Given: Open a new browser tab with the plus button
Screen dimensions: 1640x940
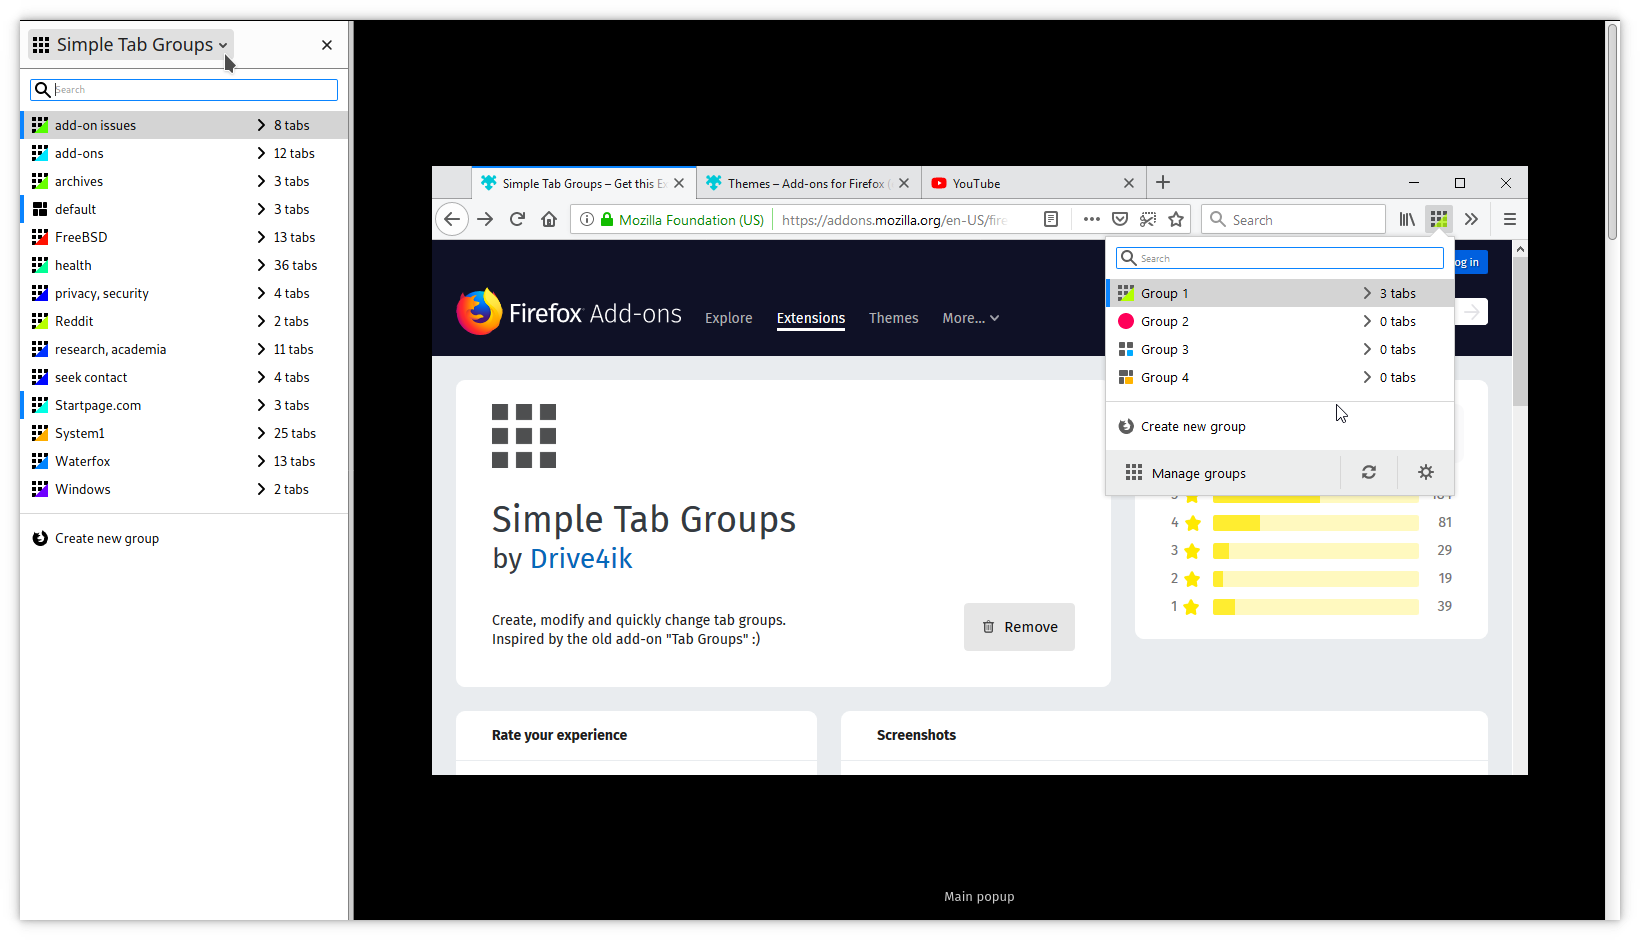Looking at the screenshot, I should 1163,182.
